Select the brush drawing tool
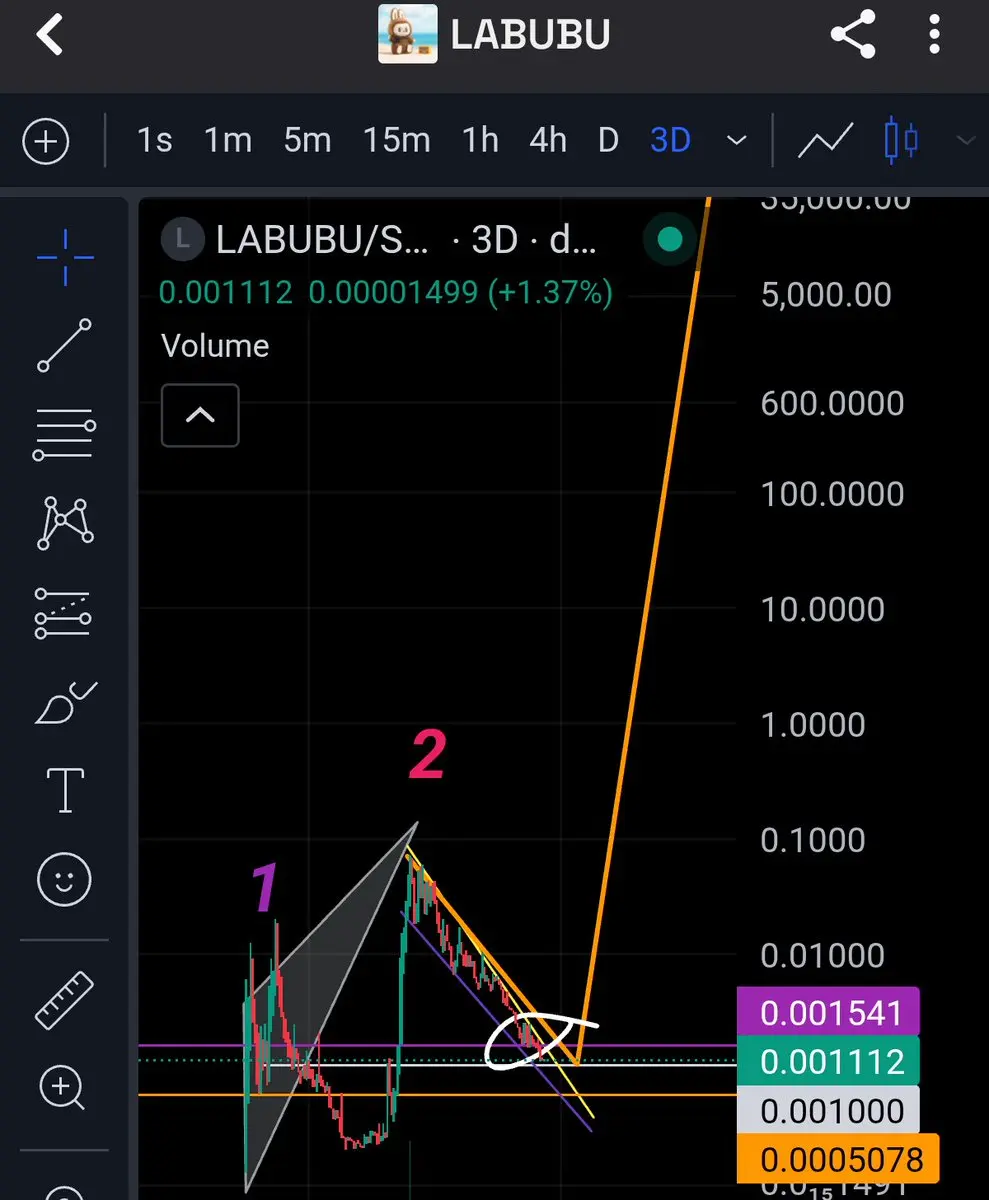Viewport: 989px width, 1200px height. pyautogui.click(x=65, y=702)
